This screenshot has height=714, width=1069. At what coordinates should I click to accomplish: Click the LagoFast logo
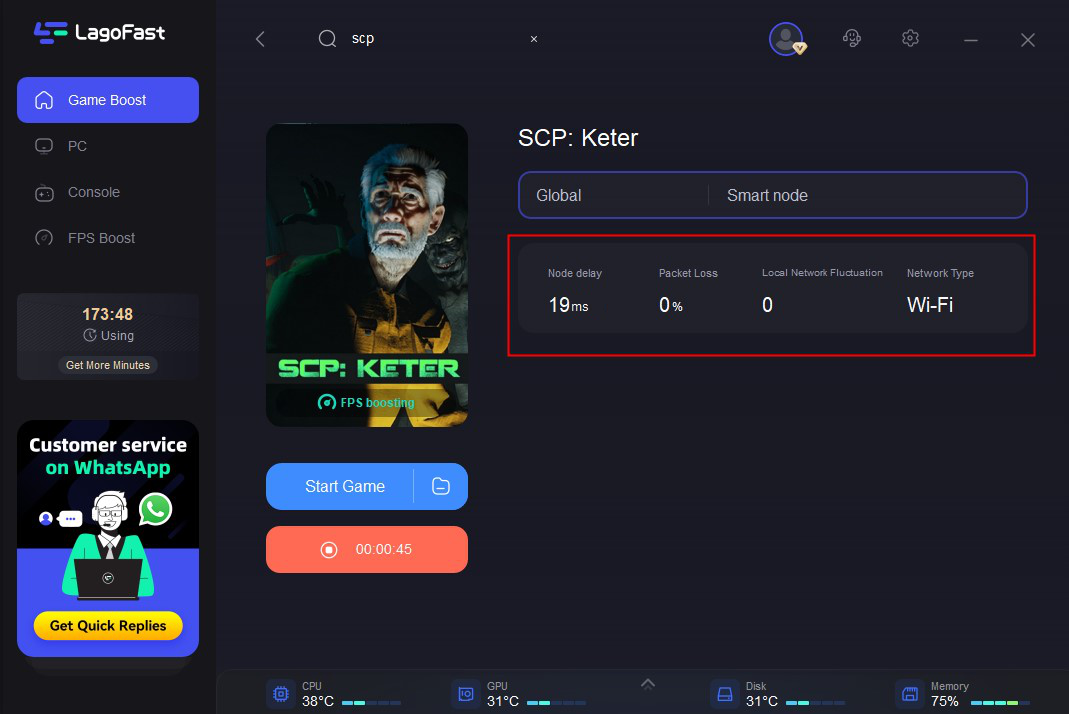(x=100, y=32)
